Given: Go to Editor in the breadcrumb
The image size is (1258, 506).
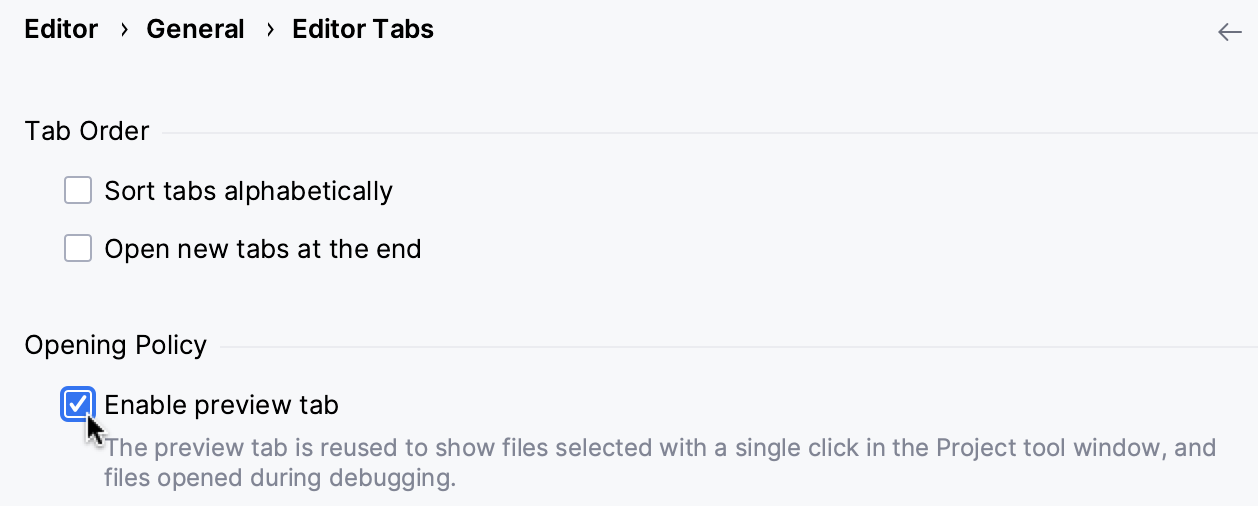Looking at the screenshot, I should click(61, 30).
